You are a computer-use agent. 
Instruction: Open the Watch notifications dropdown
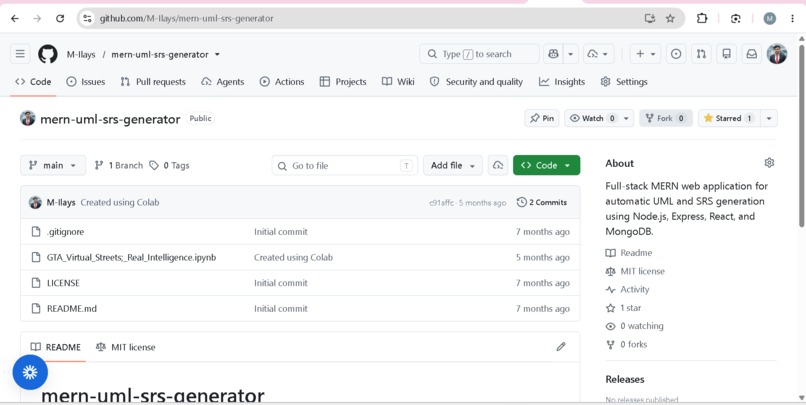[x=599, y=118]
